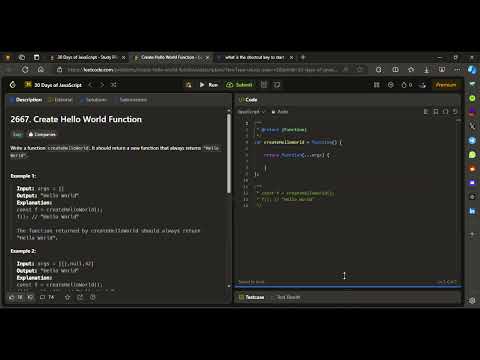The image size is (480, 360).
Task: Click the Premium button
Action: click(x=446, y=85)
